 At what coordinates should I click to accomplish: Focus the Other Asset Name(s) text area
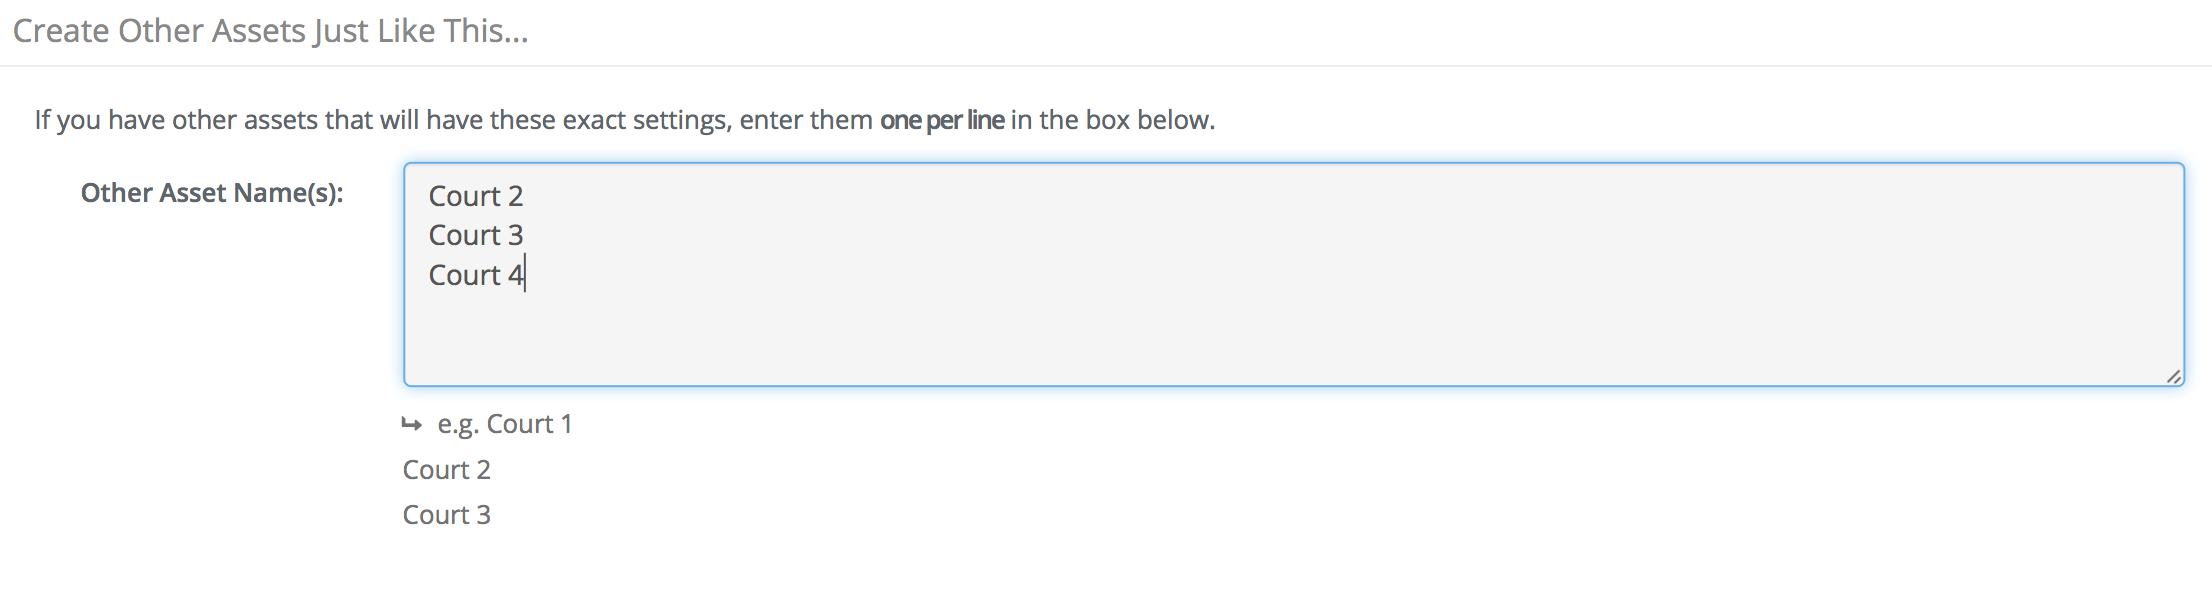1293,274
